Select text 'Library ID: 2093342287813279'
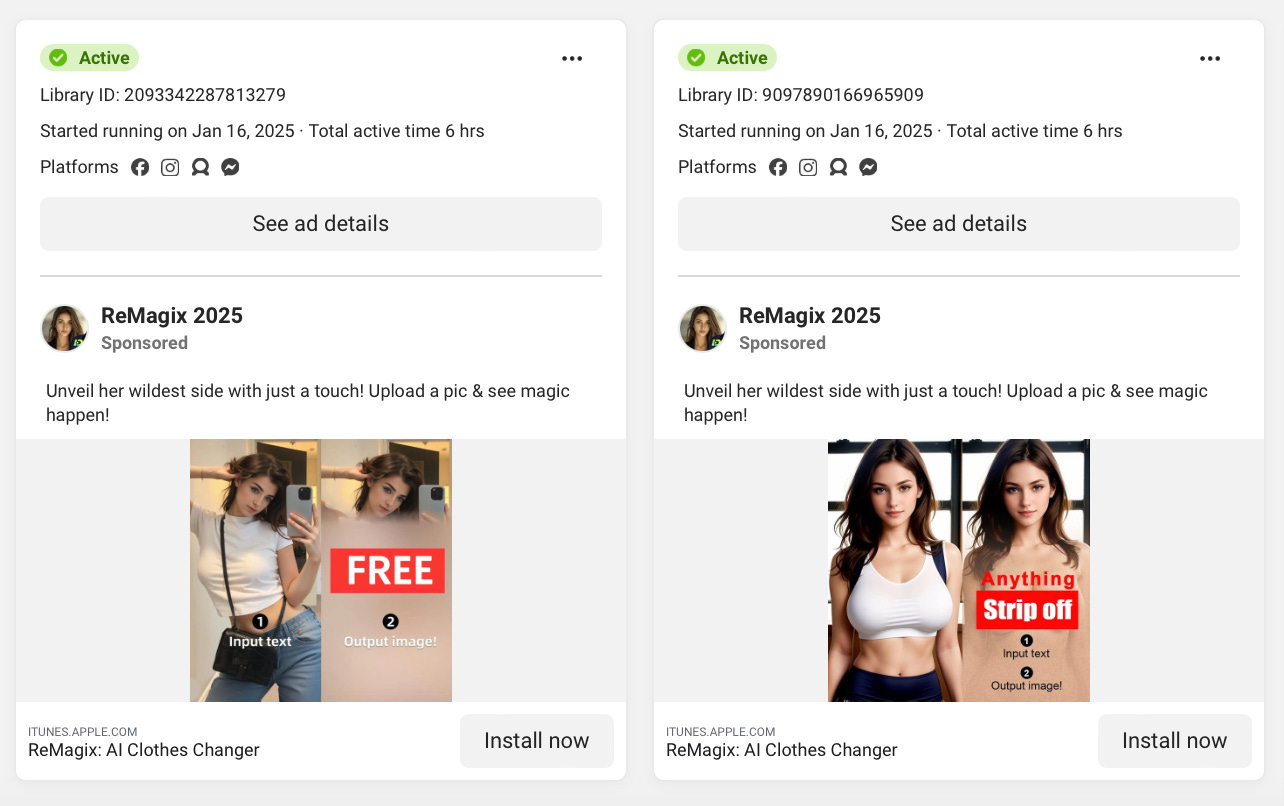1284x806 pixels. coord(163,95)
